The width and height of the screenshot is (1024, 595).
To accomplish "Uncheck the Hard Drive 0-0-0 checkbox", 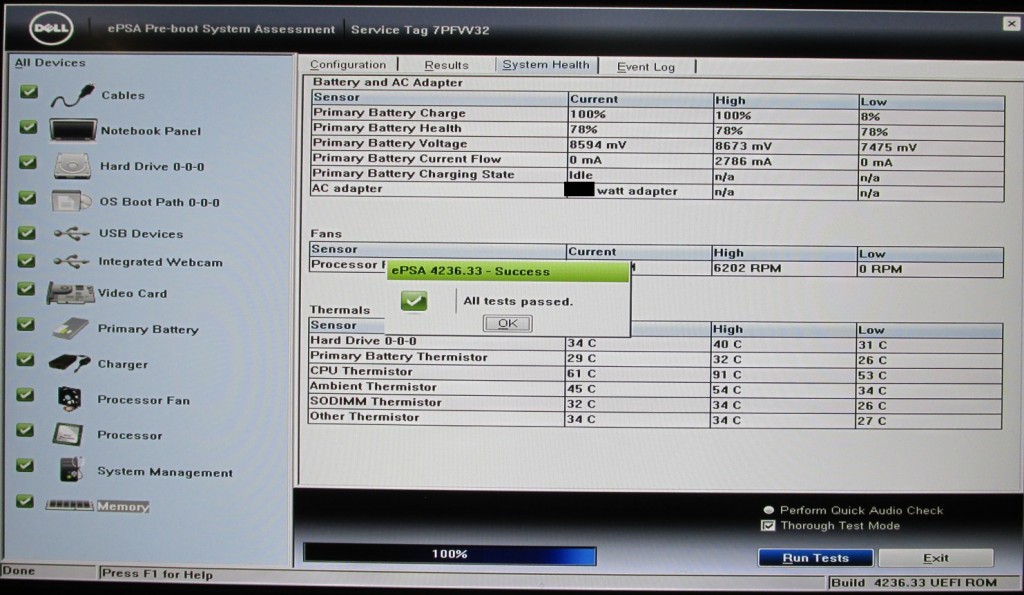I will pos(27,162).
